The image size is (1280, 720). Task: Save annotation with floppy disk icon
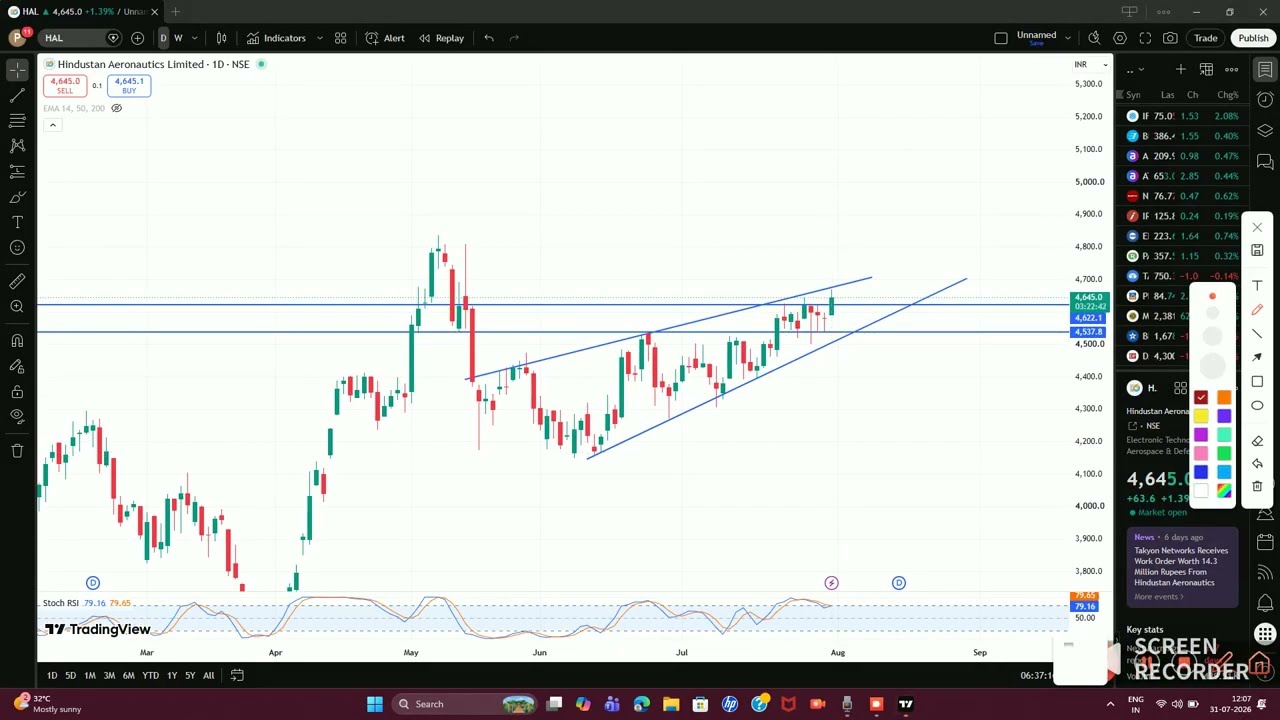1257,250
